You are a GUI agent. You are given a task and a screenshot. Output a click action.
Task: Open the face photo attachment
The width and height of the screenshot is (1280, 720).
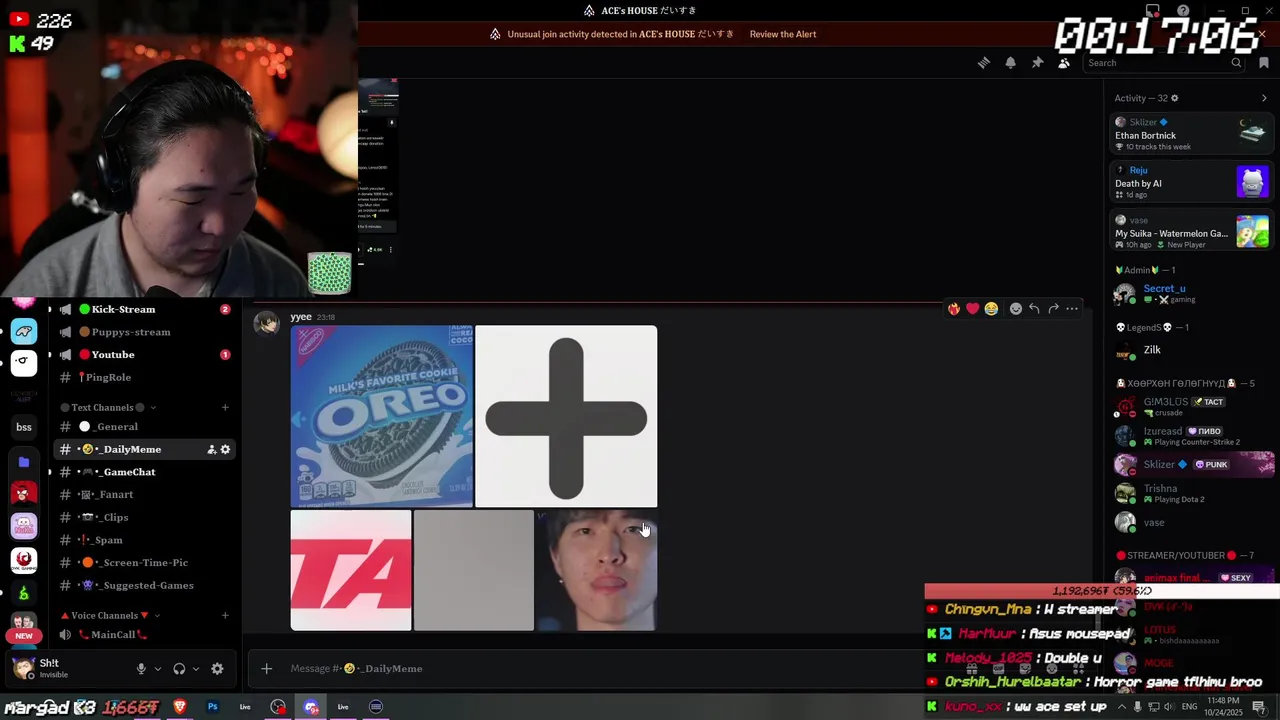coord(596,570)
